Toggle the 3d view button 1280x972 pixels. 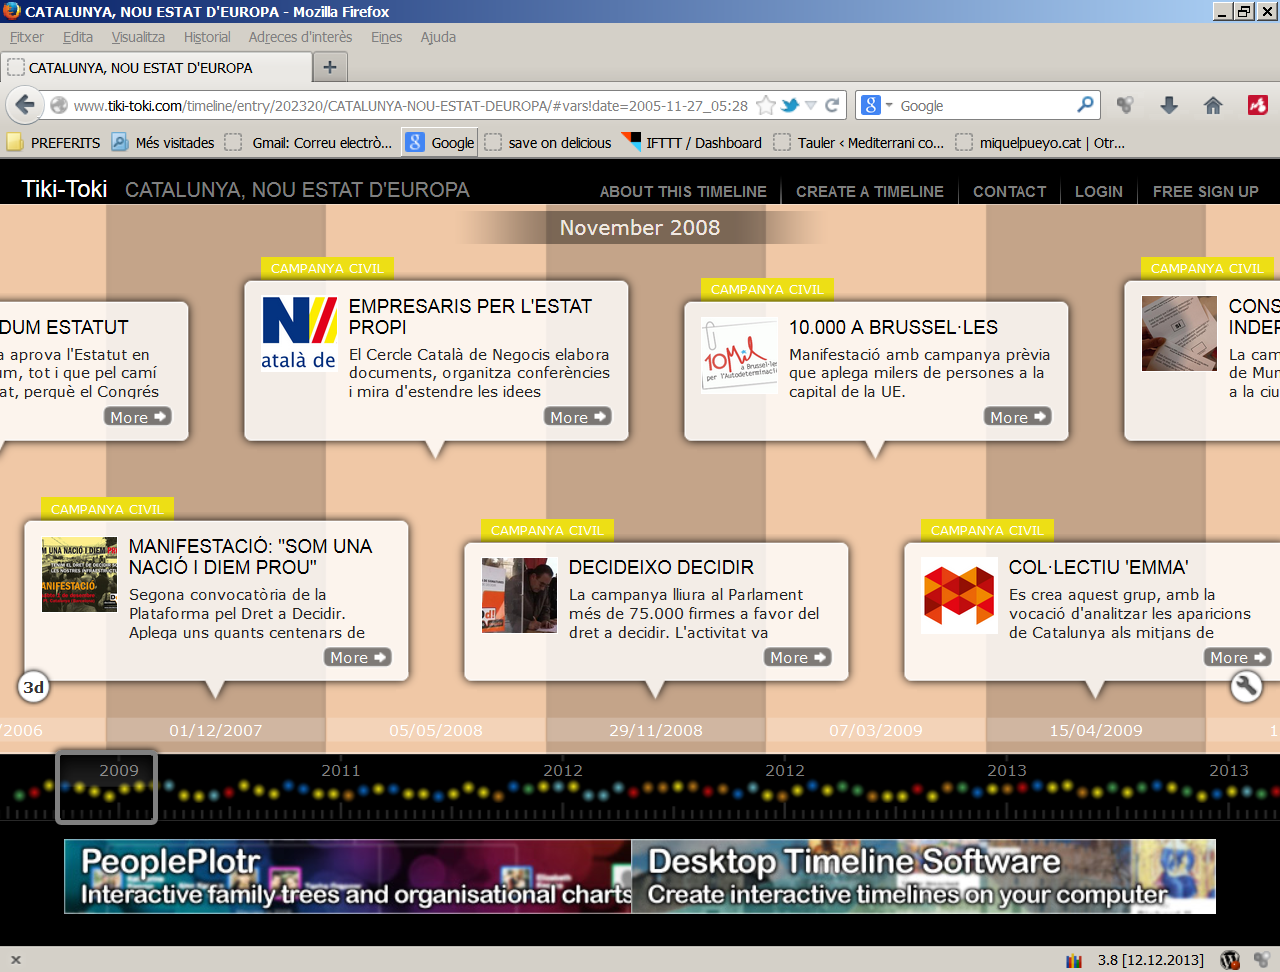tap(33, 687)
